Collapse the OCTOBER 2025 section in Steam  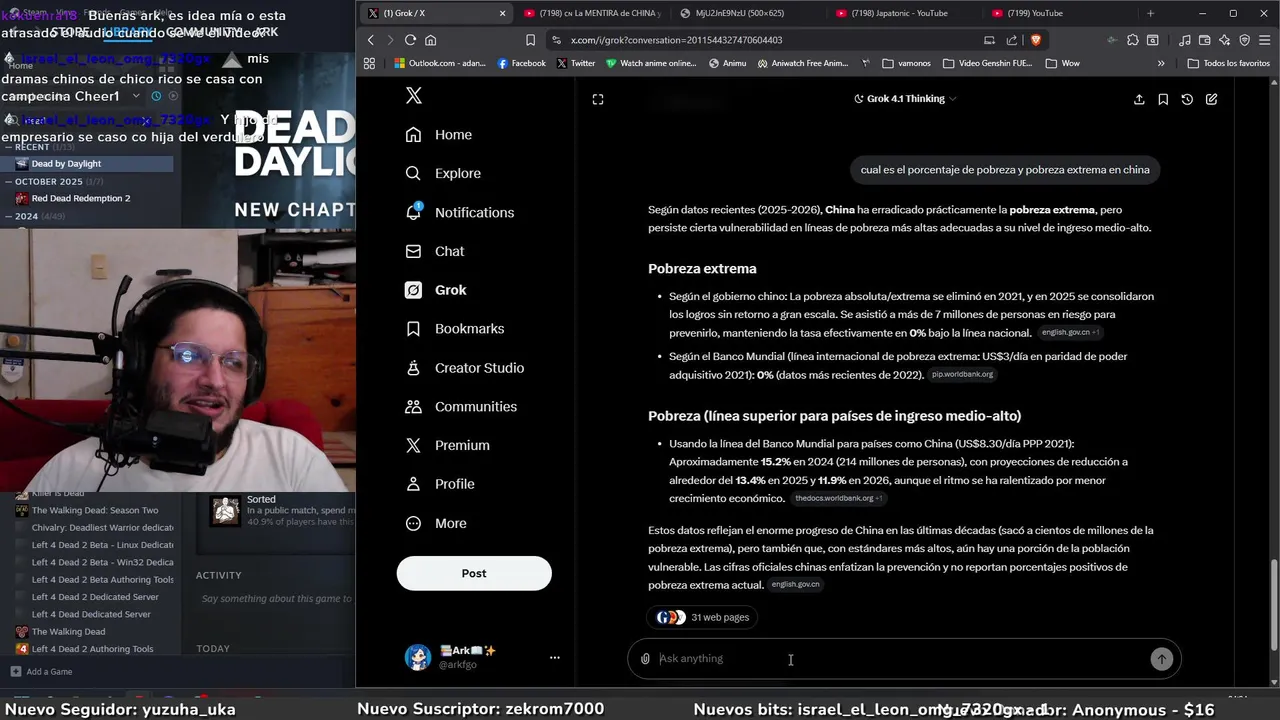pyautogui.click(x=9, y=182)
